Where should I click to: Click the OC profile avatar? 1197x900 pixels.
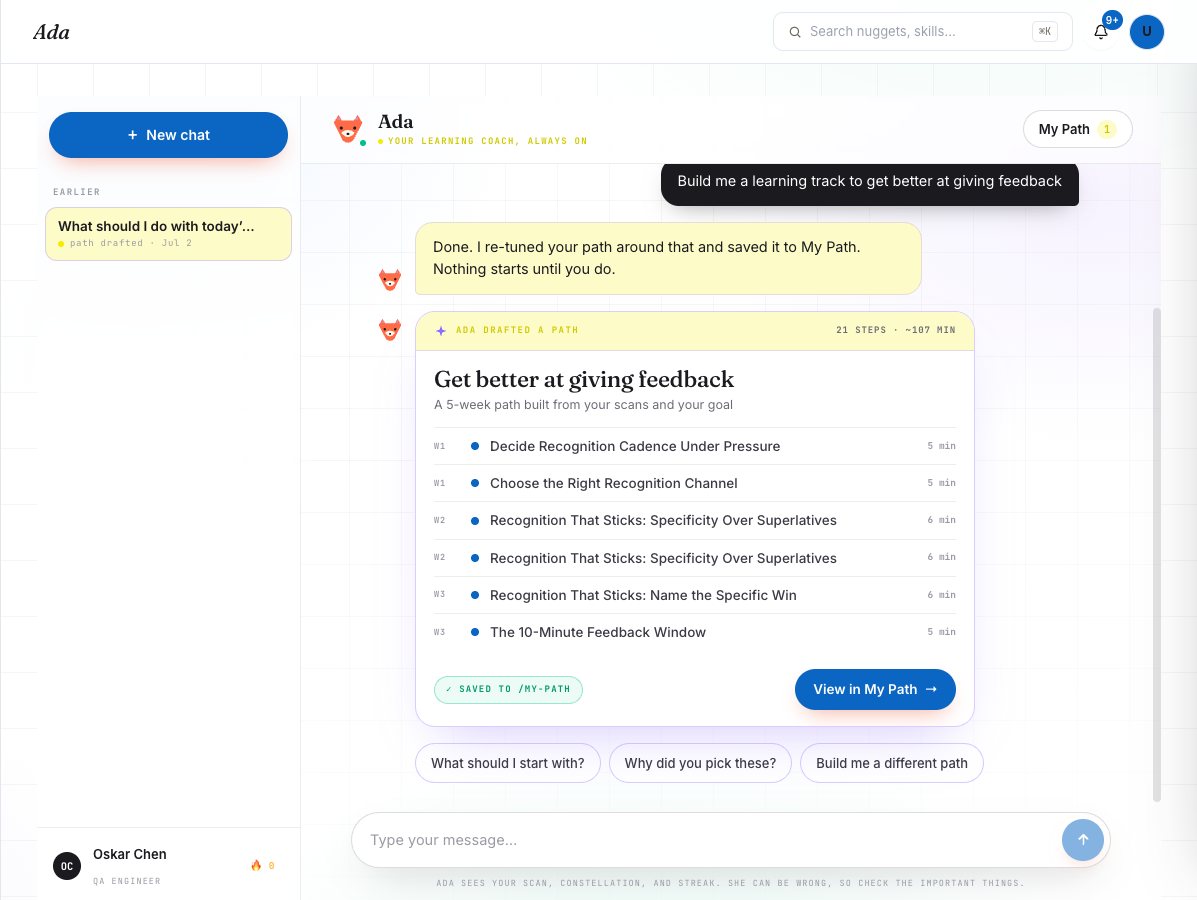point(67,866)
